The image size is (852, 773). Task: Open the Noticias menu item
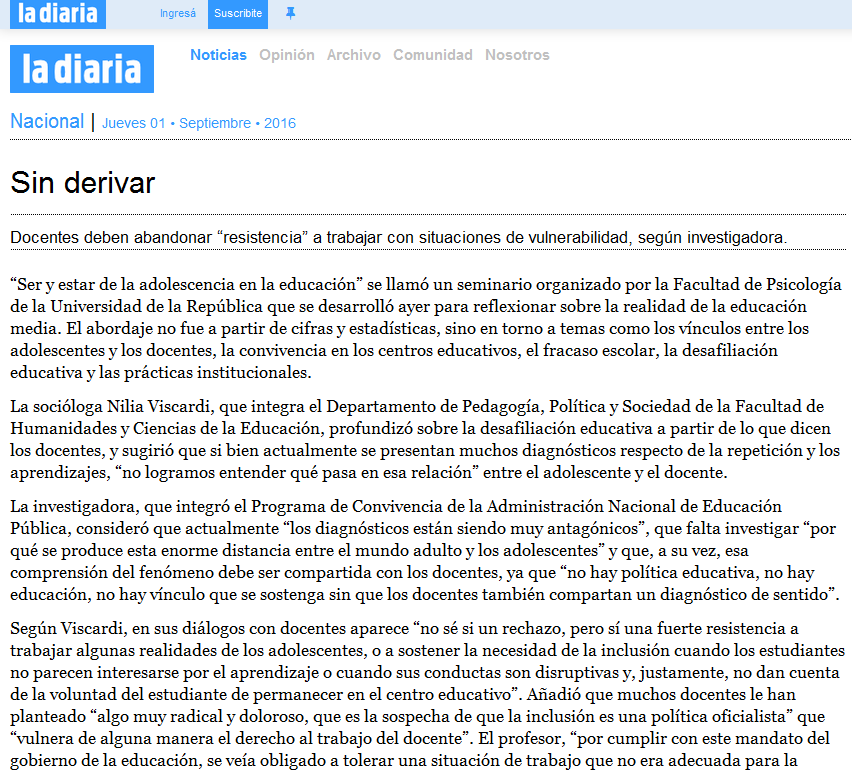[x=218, y=55]
